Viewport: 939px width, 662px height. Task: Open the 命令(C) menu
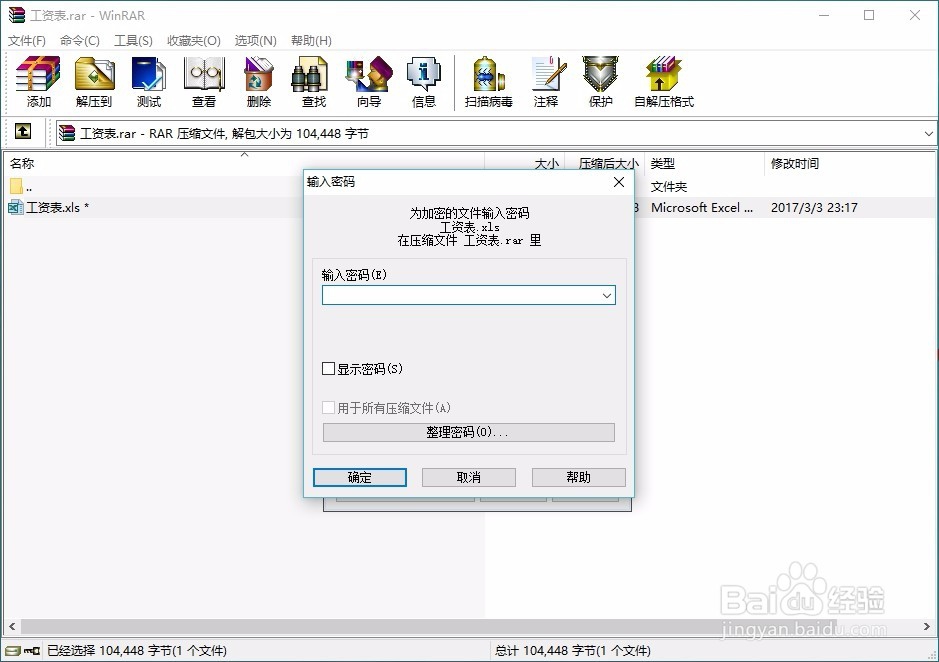(x=80, y=41)
